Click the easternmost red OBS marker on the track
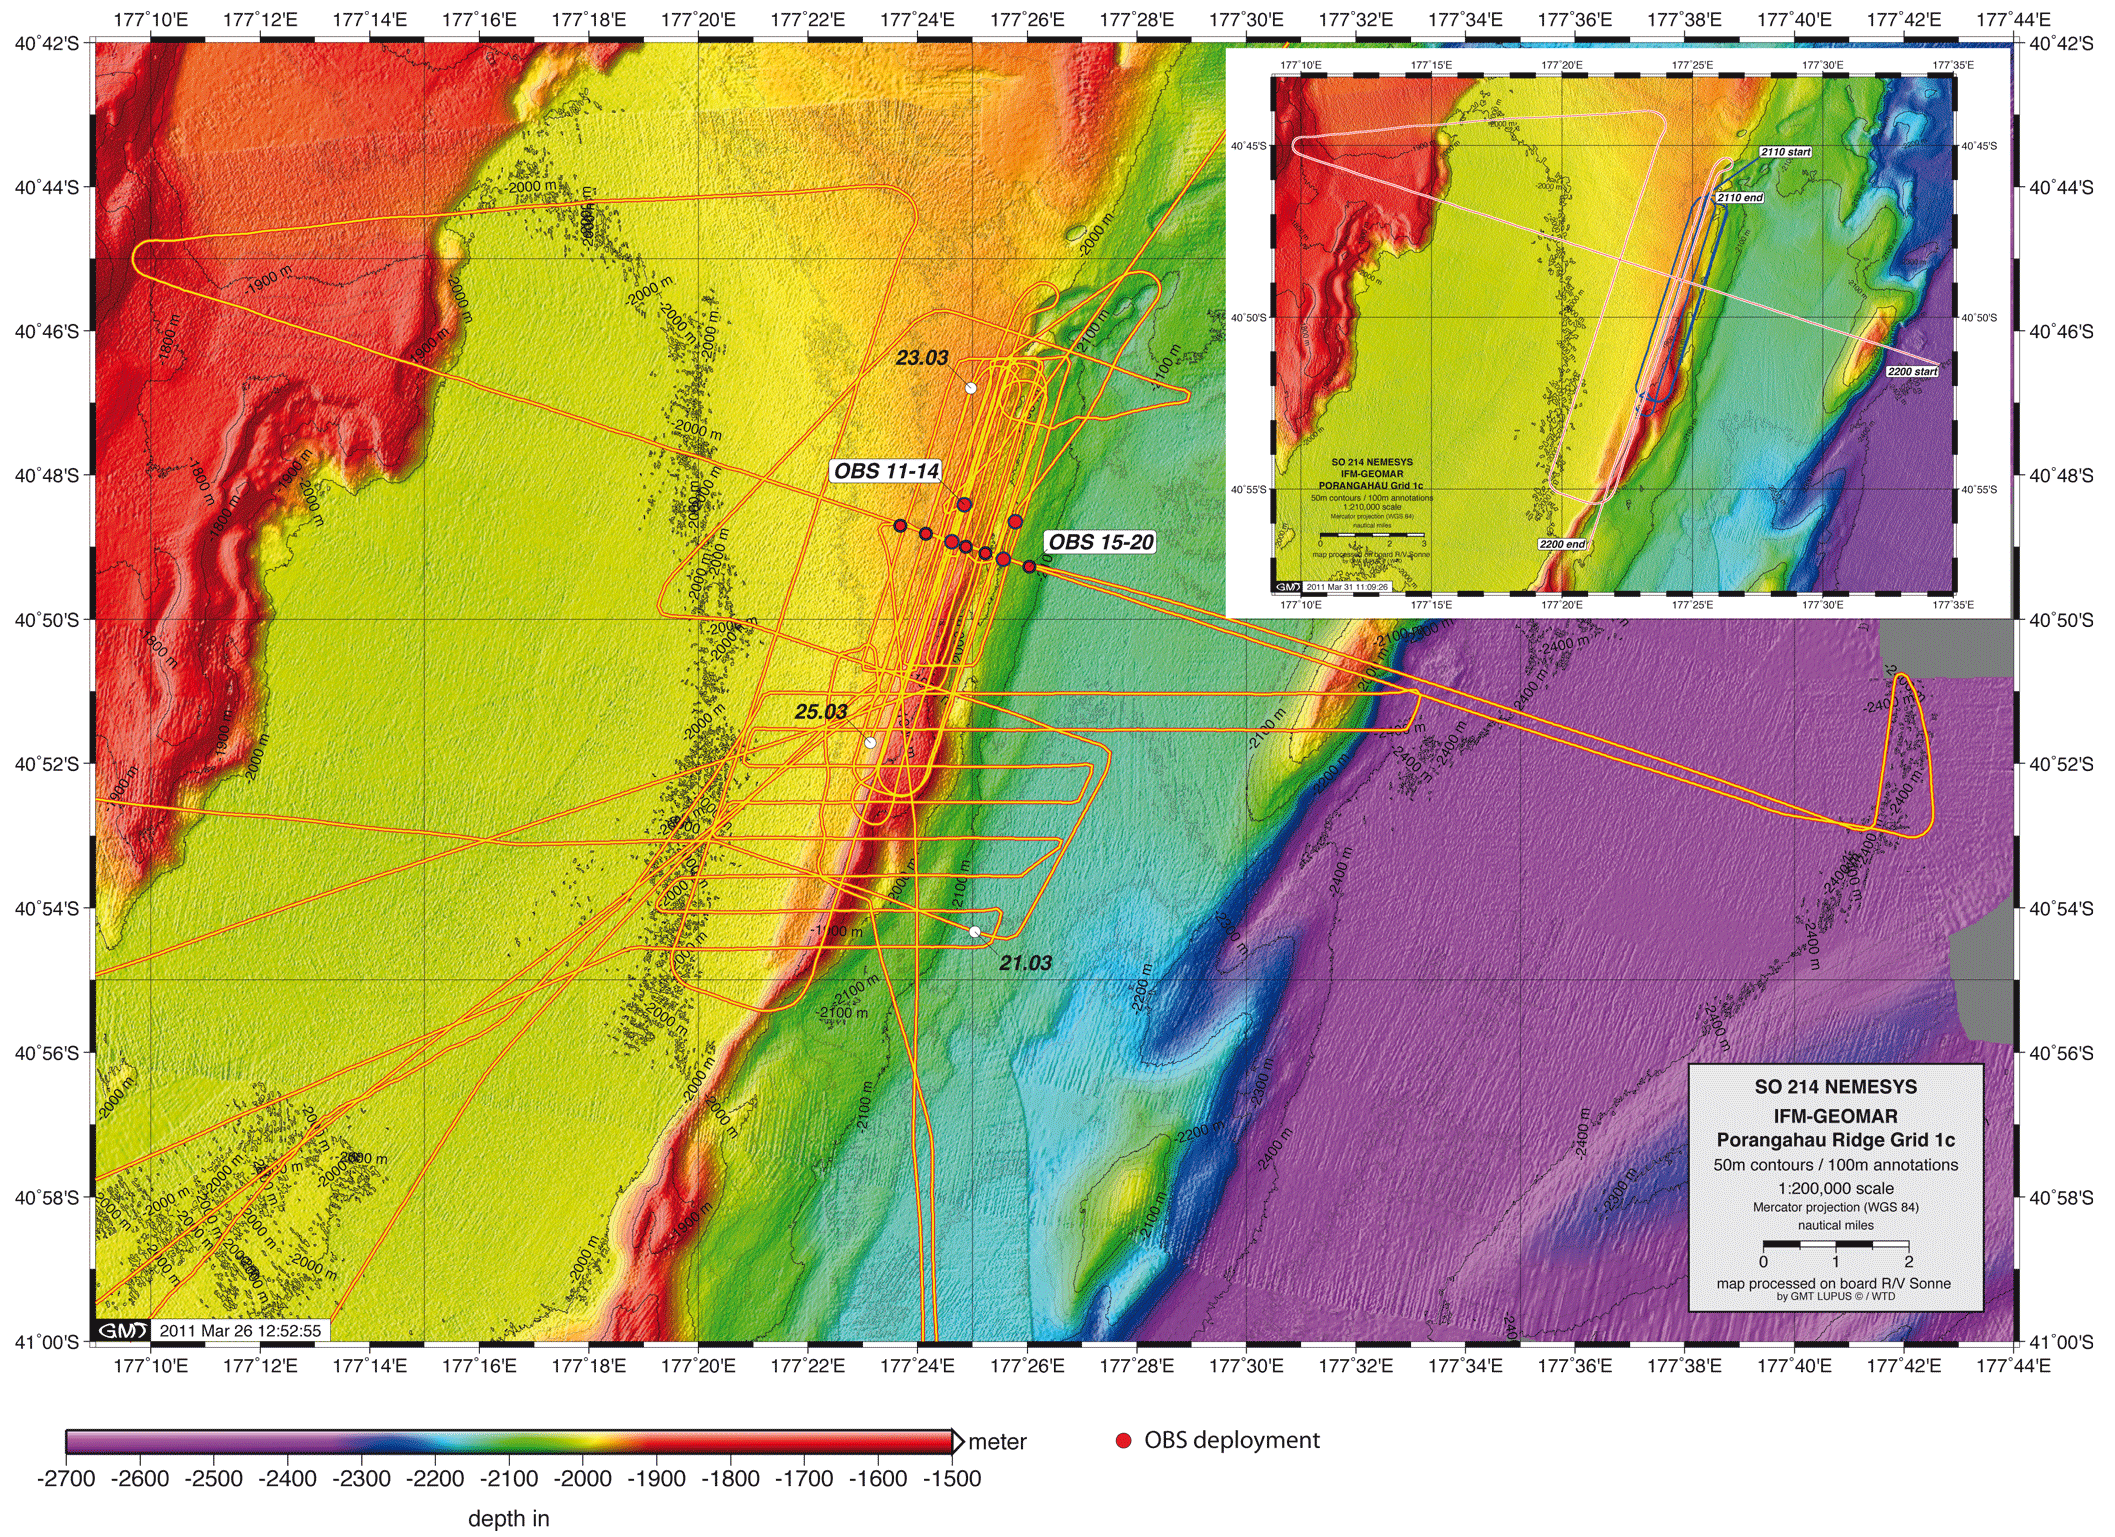The image size is (2115, 1537). point(1029,566)
